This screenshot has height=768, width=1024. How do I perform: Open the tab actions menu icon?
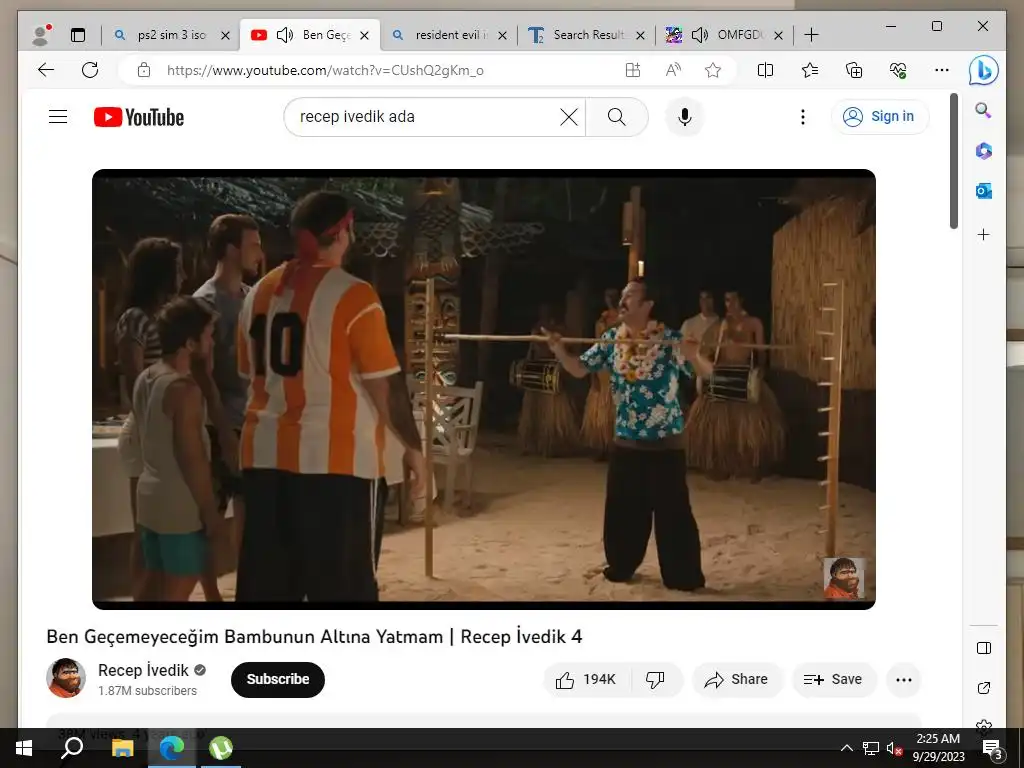(78, 35)
